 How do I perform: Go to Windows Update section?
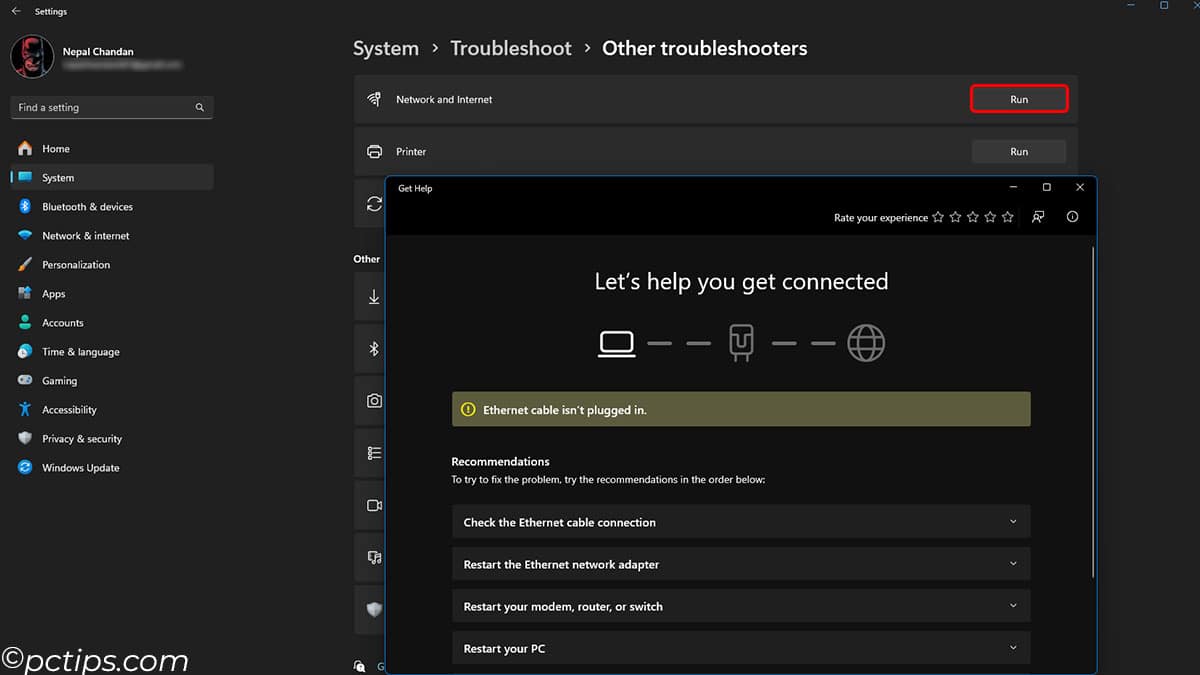coord(80,468)
